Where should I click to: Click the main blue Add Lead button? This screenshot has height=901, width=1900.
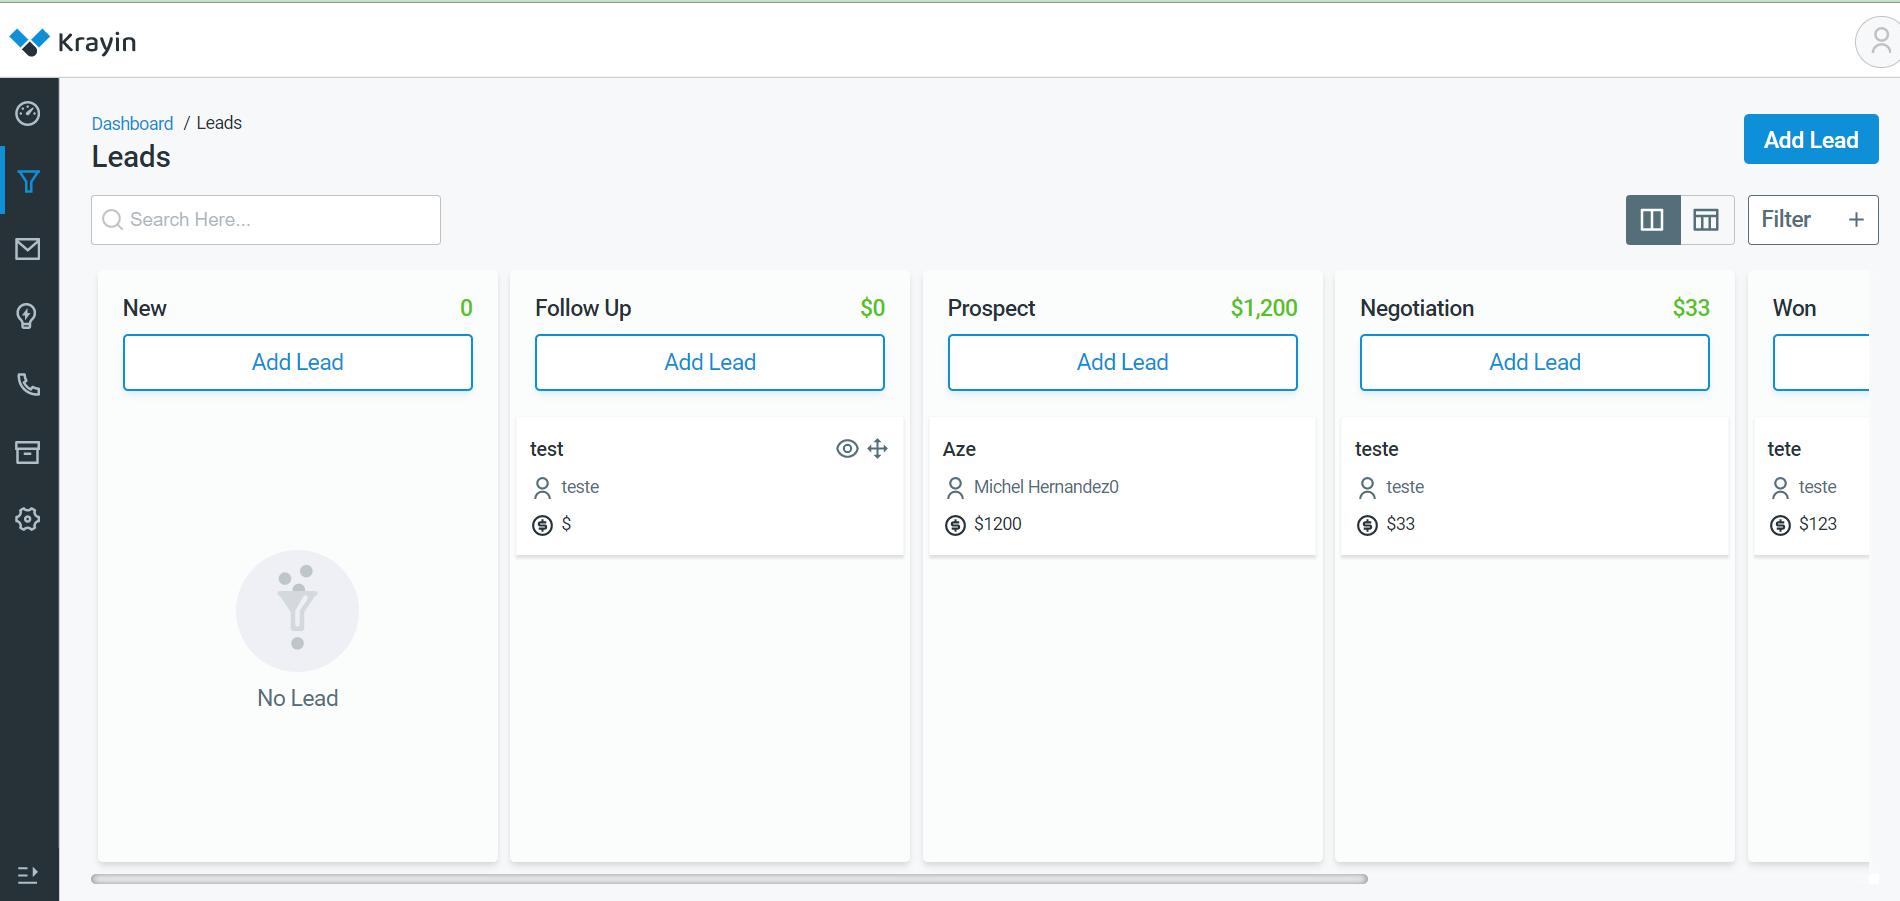tap(1811, 139)
